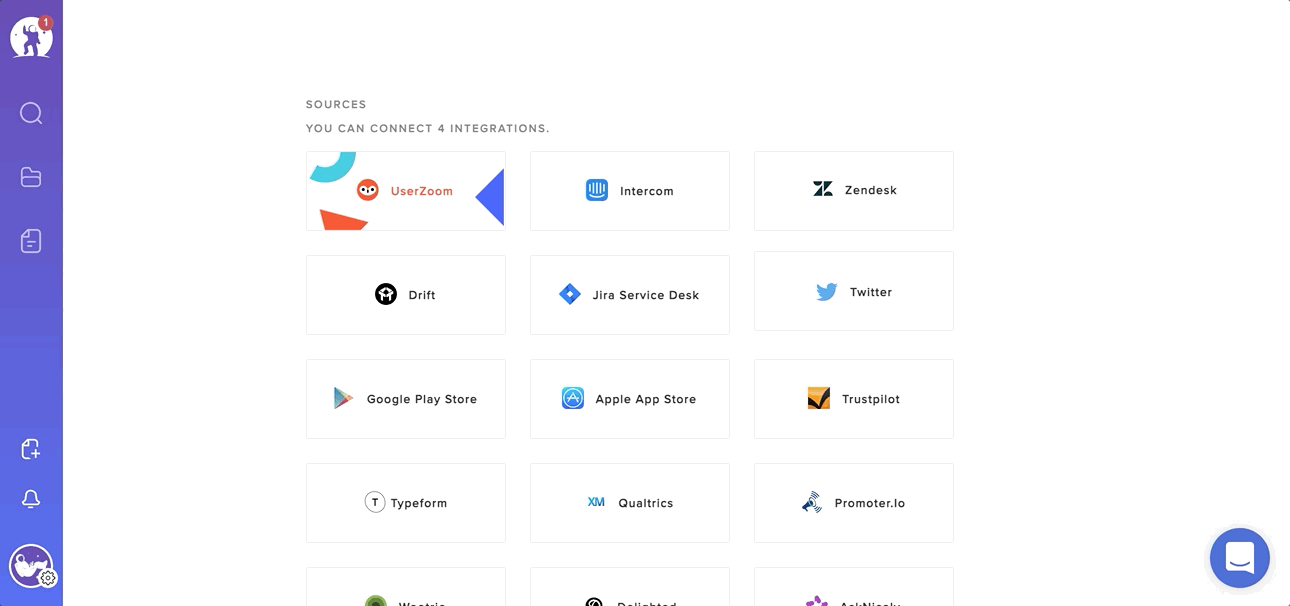Click the SOURCES heading

(336, 104)
